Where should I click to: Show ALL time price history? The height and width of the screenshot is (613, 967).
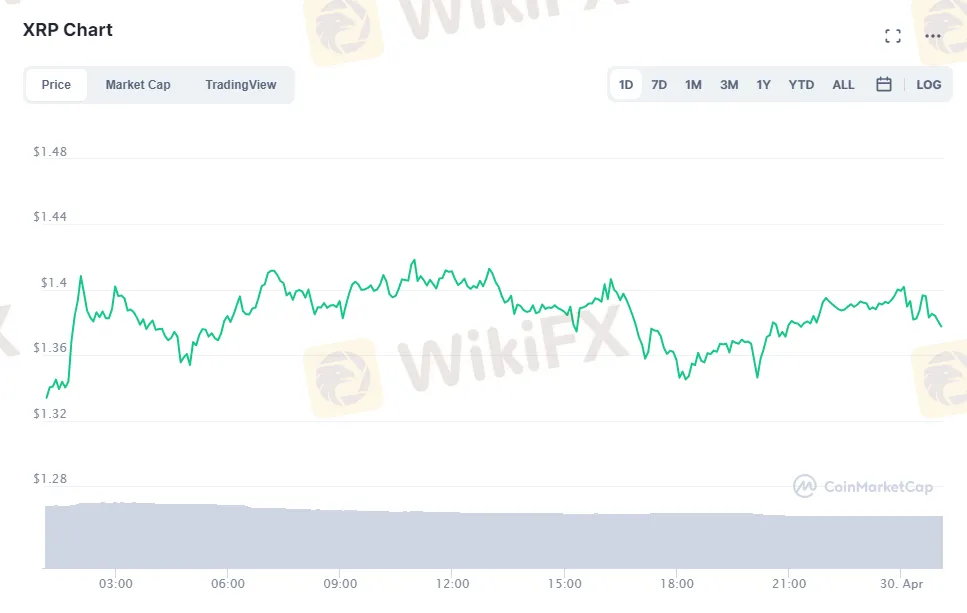pyautogui.click(x=843, y=85)
